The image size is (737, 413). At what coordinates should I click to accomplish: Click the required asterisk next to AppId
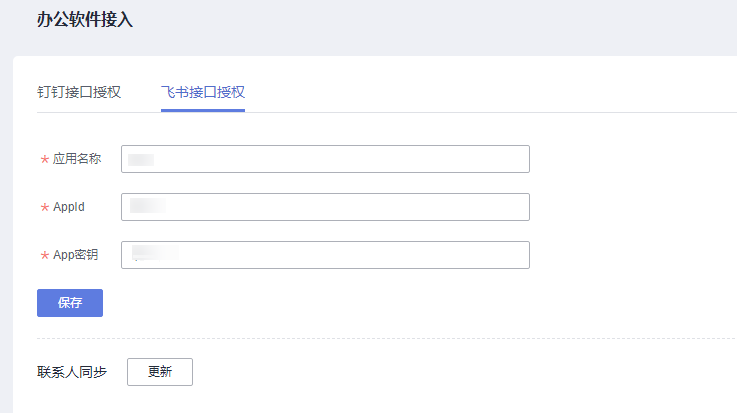(45, 207)
